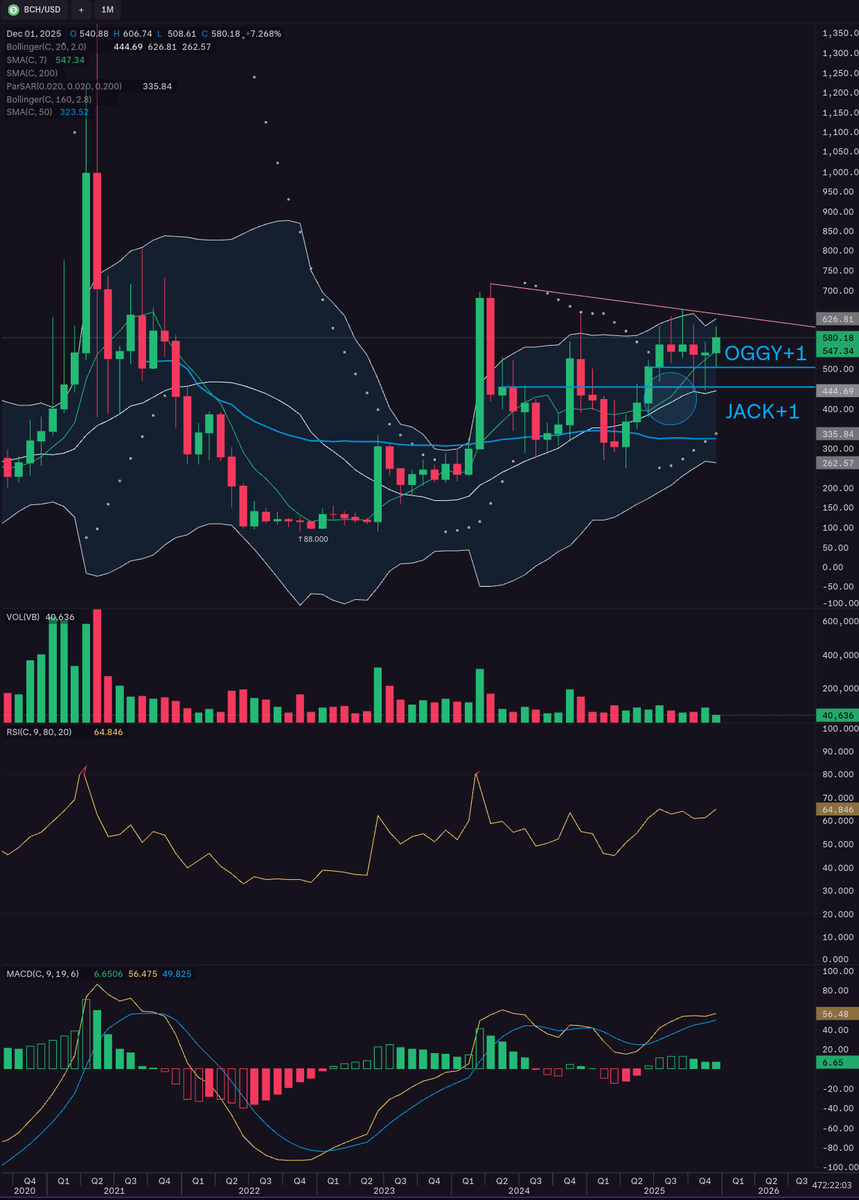Click the 335.84 price tag on axis
This screenshot has height=1200, width=859.
click(836, 434)
